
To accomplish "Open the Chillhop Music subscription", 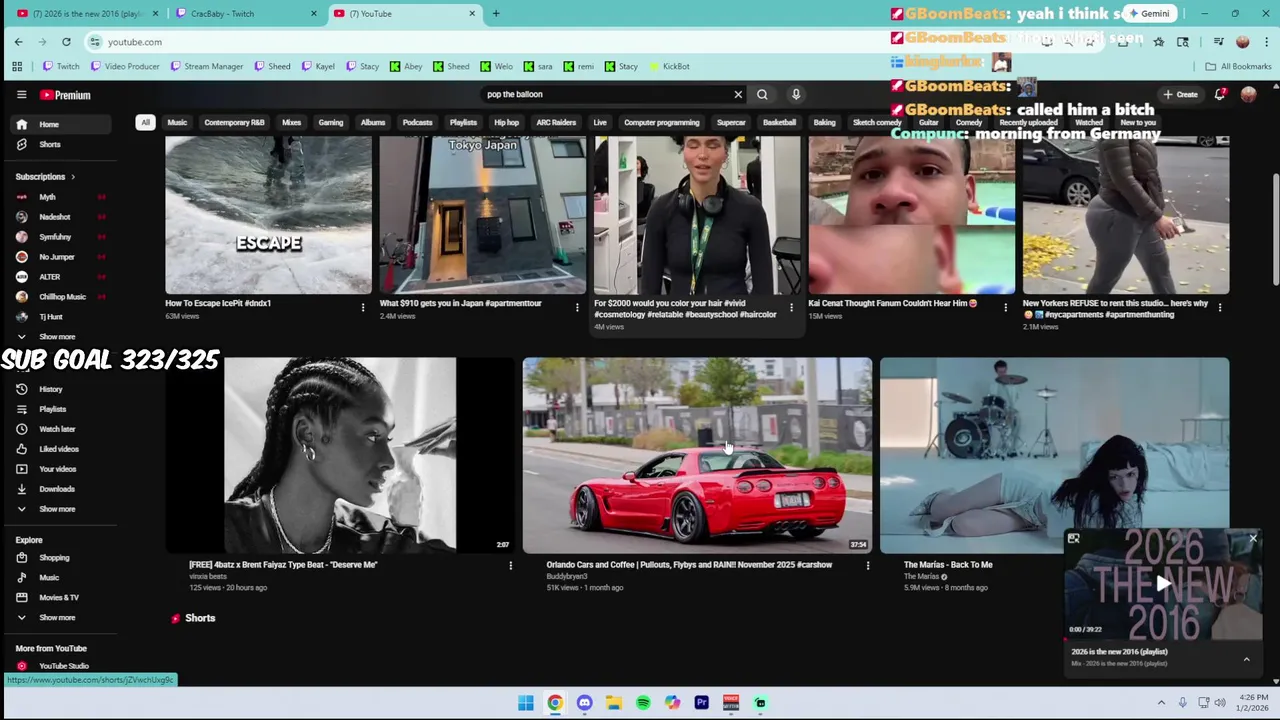I will click(x=60, y=297).
